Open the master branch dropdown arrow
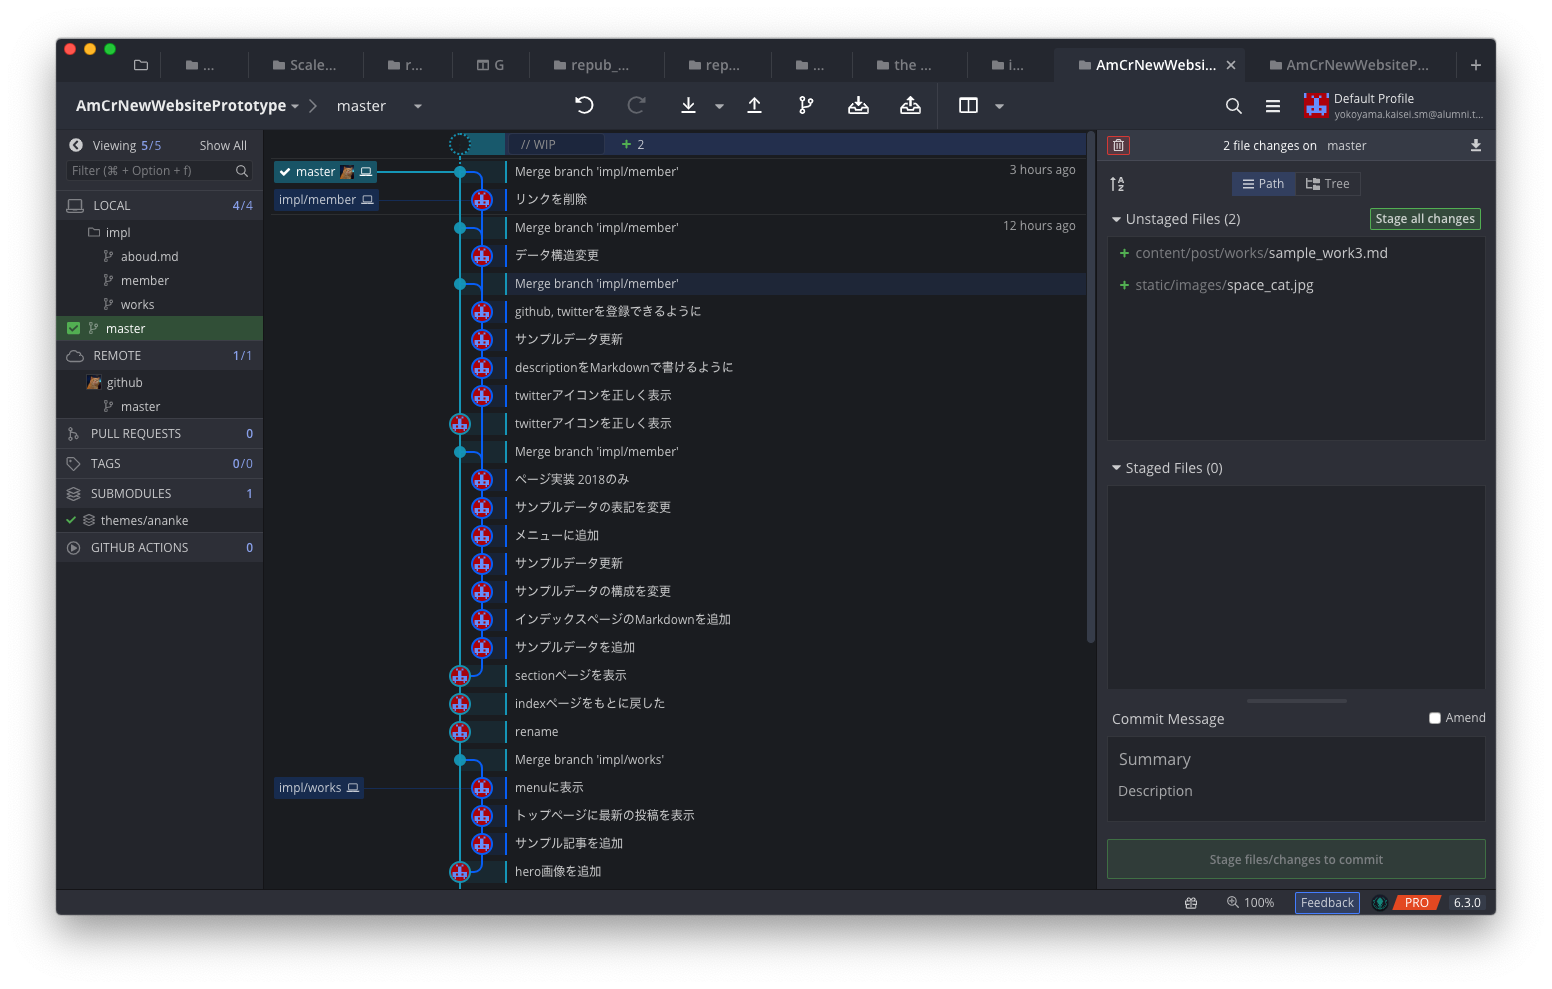1552x989 pixels. coord(418,106)
